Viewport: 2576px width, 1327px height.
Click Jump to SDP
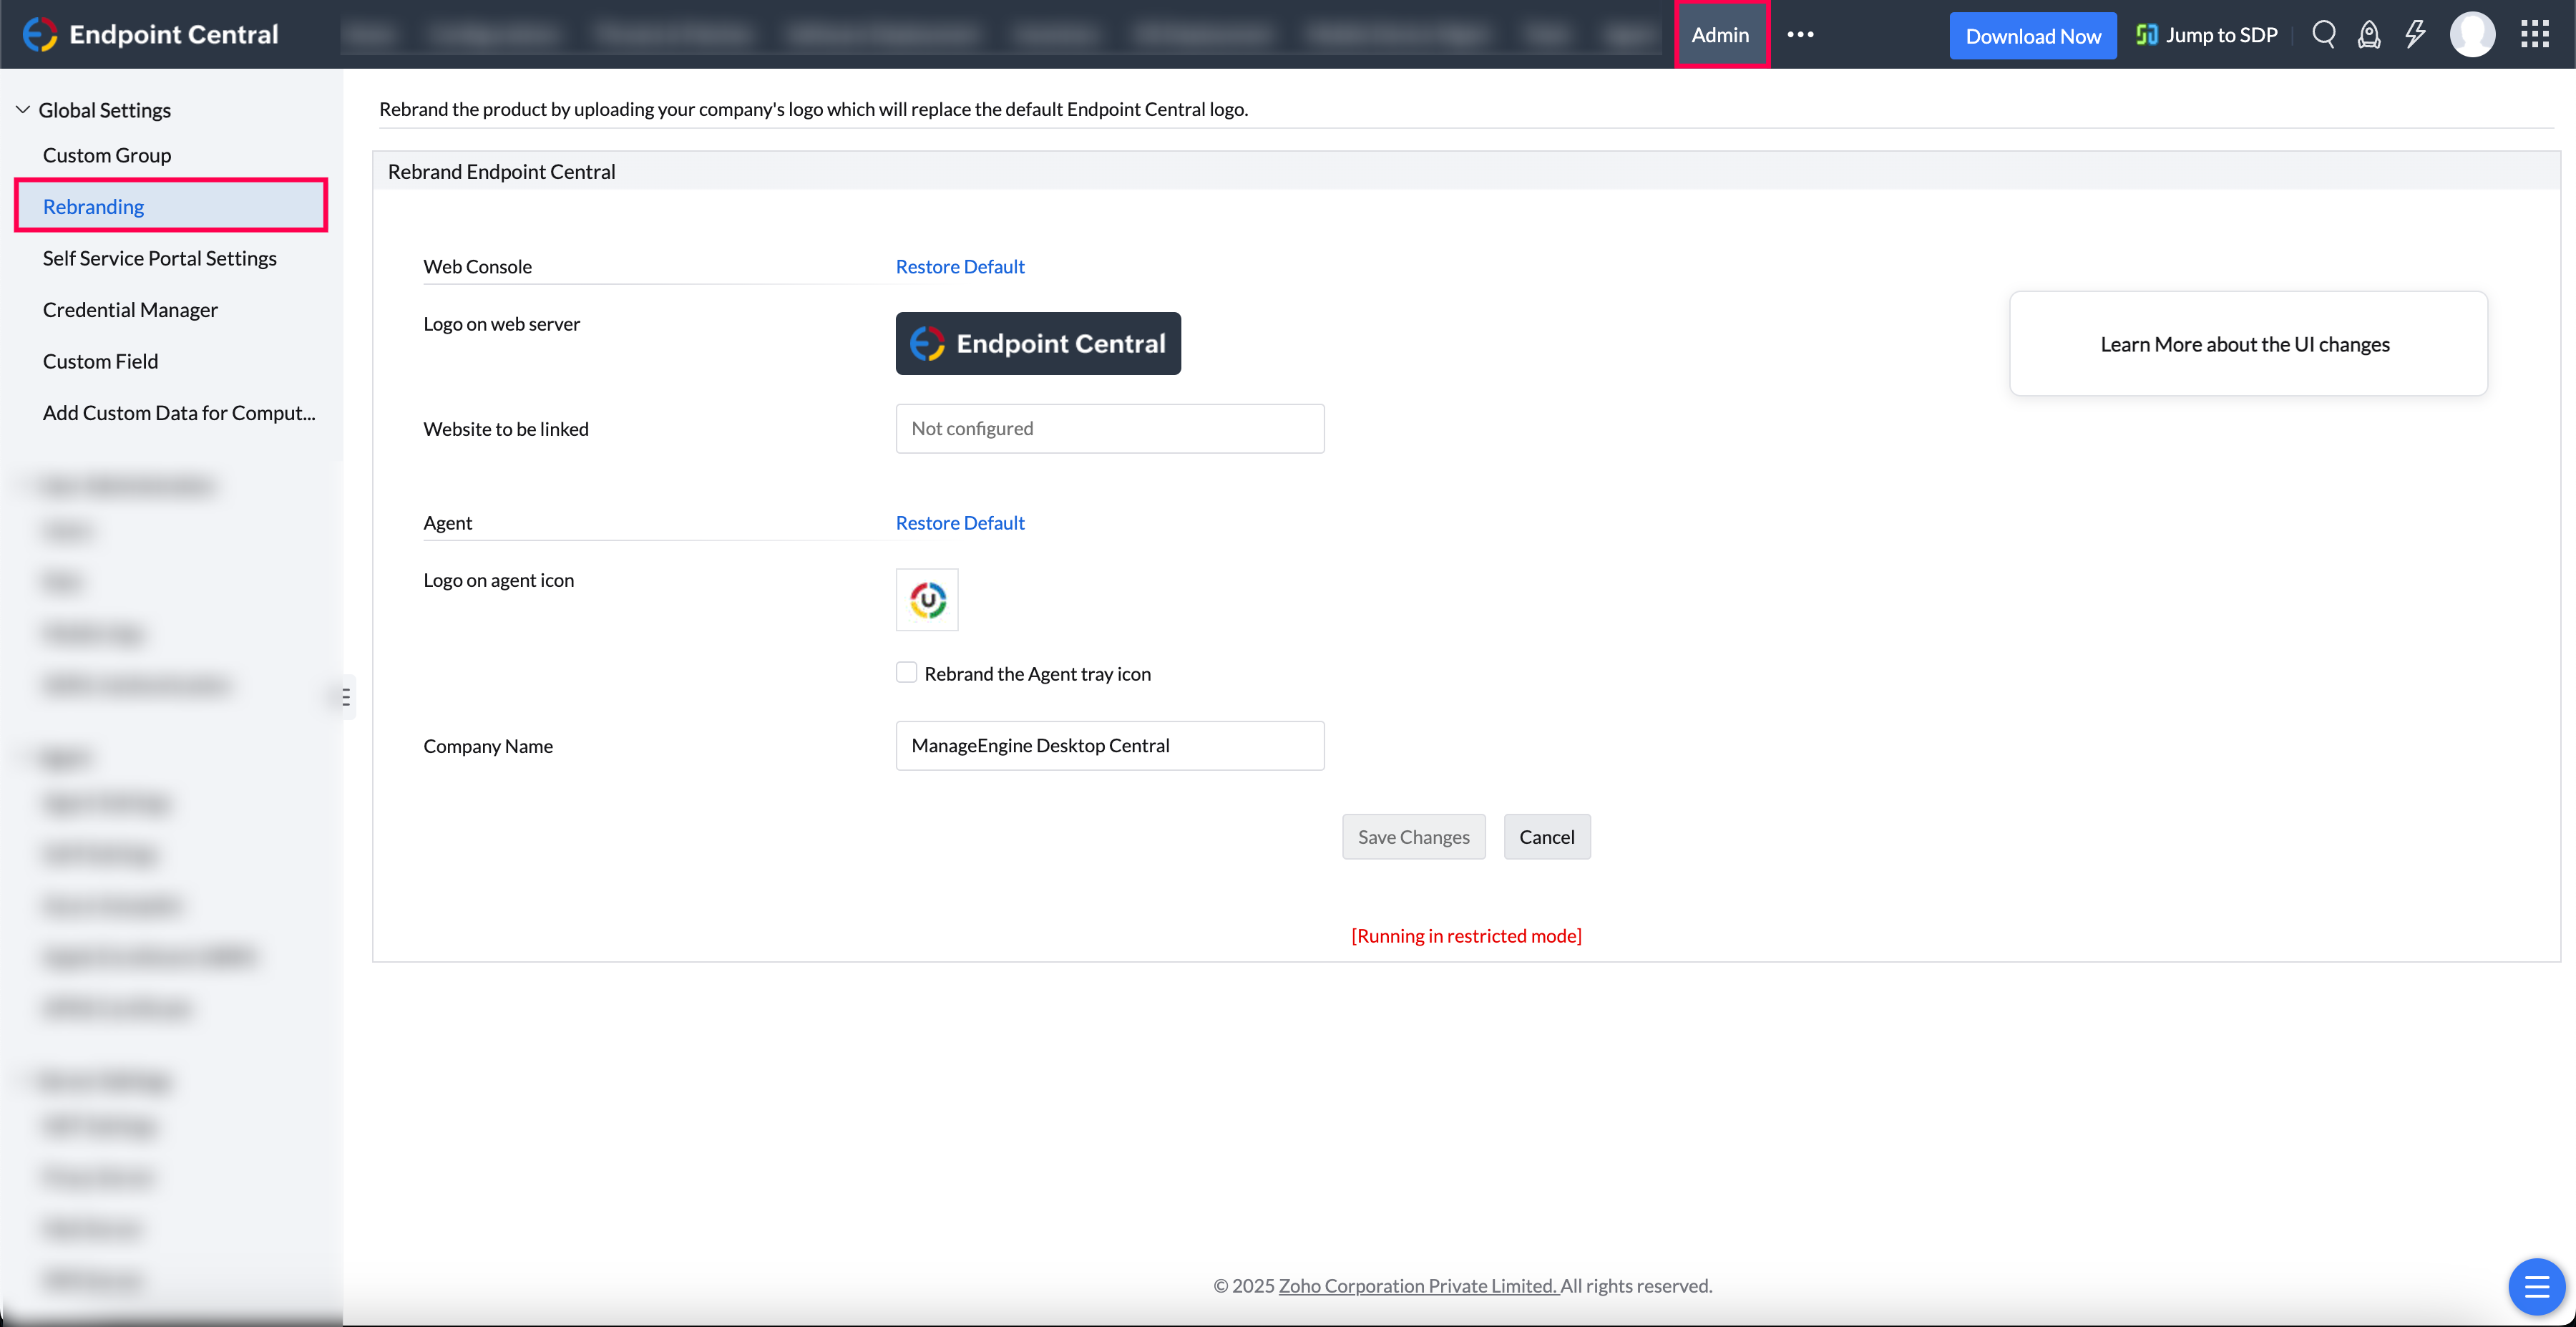pyautogui.click(x=2207, y=35)
